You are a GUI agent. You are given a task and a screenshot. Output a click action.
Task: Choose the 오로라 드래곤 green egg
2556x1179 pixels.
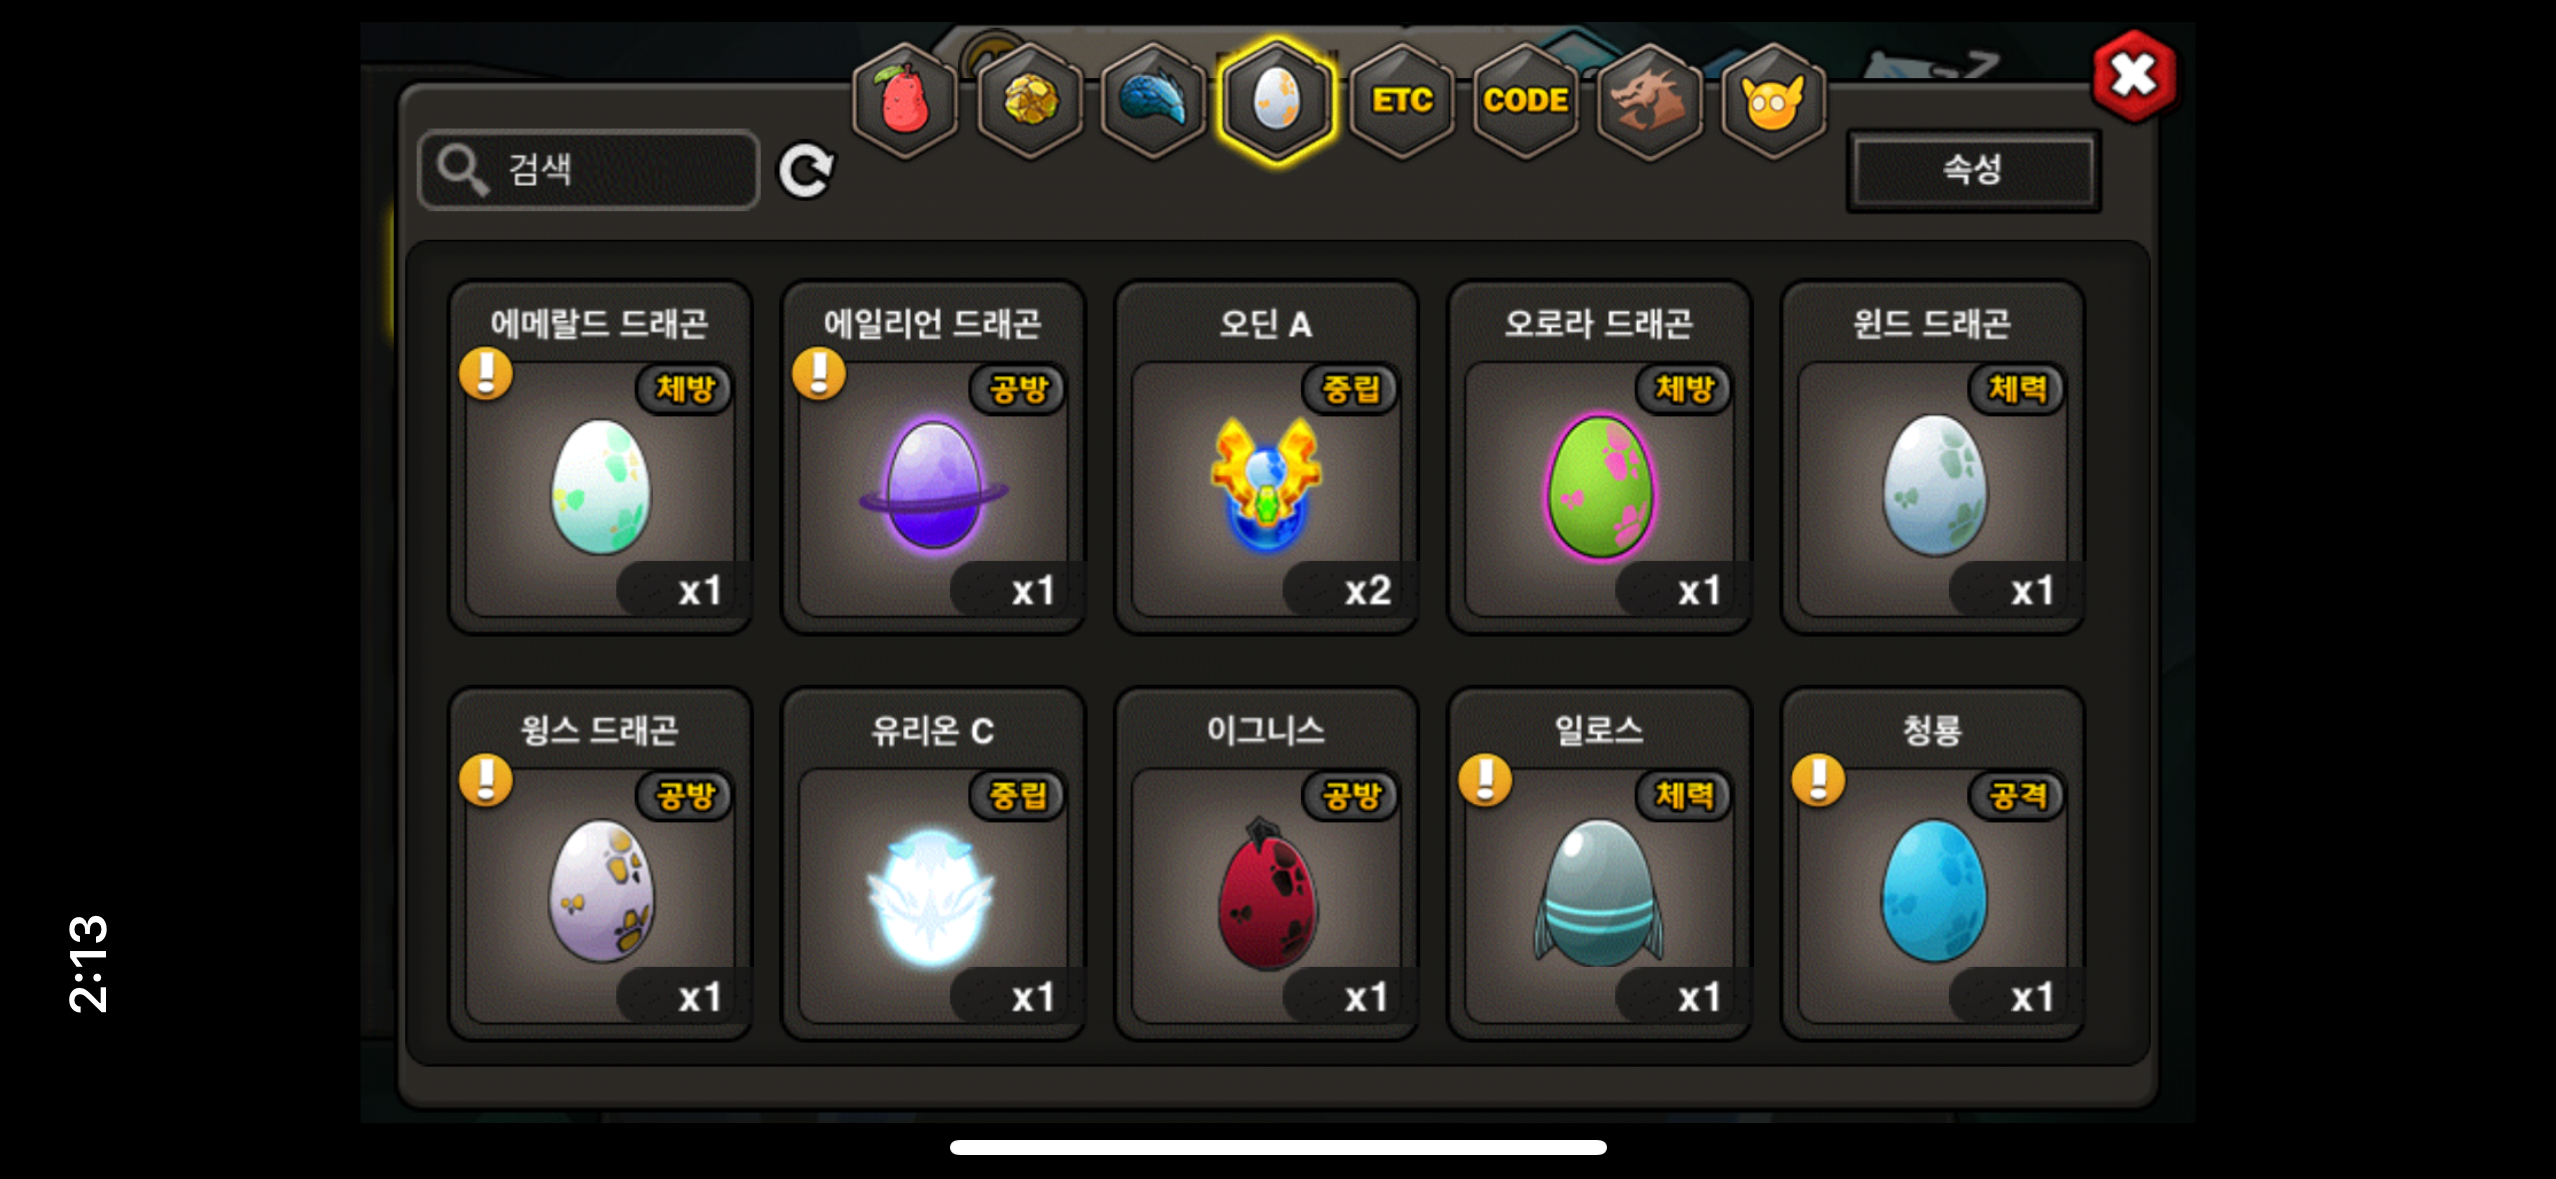pos(1599,457)
